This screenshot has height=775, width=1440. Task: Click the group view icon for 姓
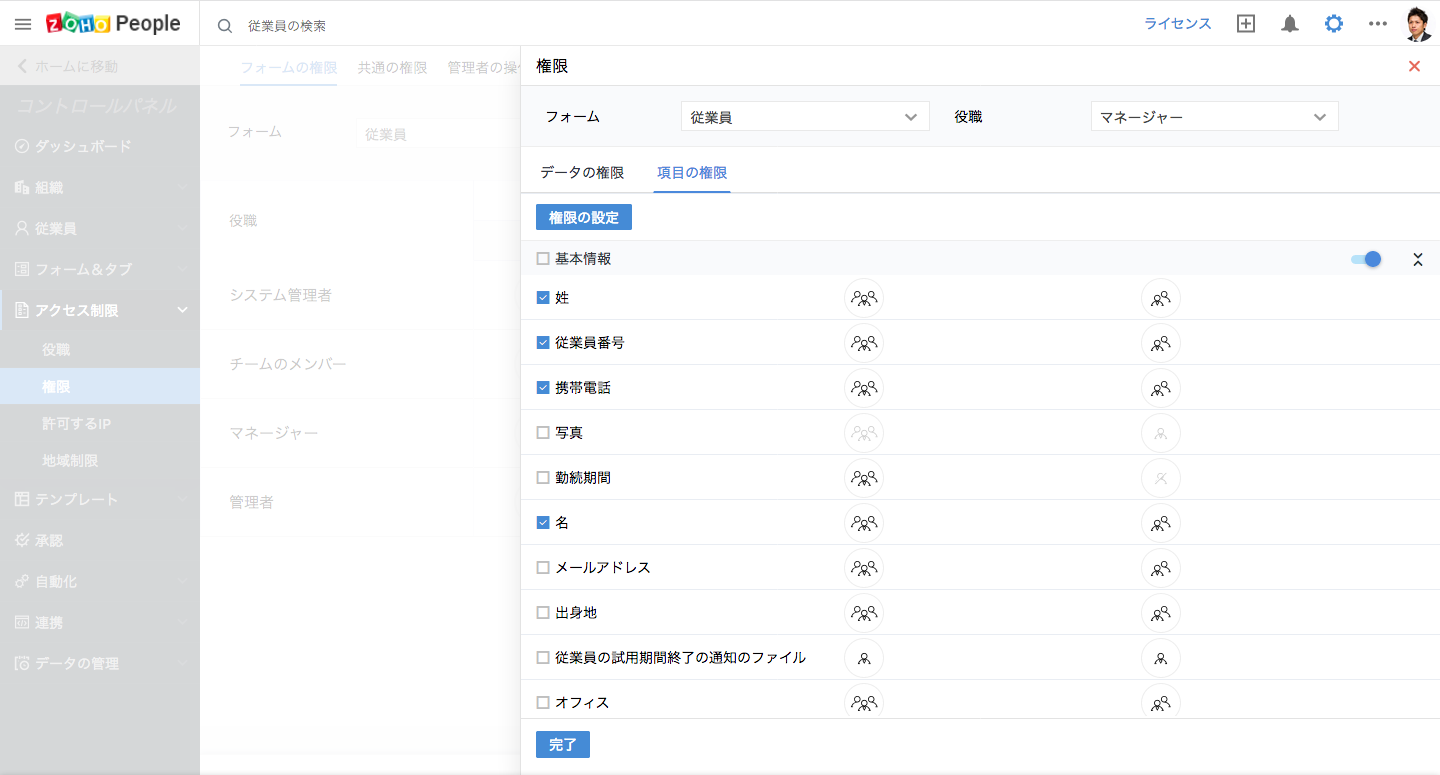point(864,298)
